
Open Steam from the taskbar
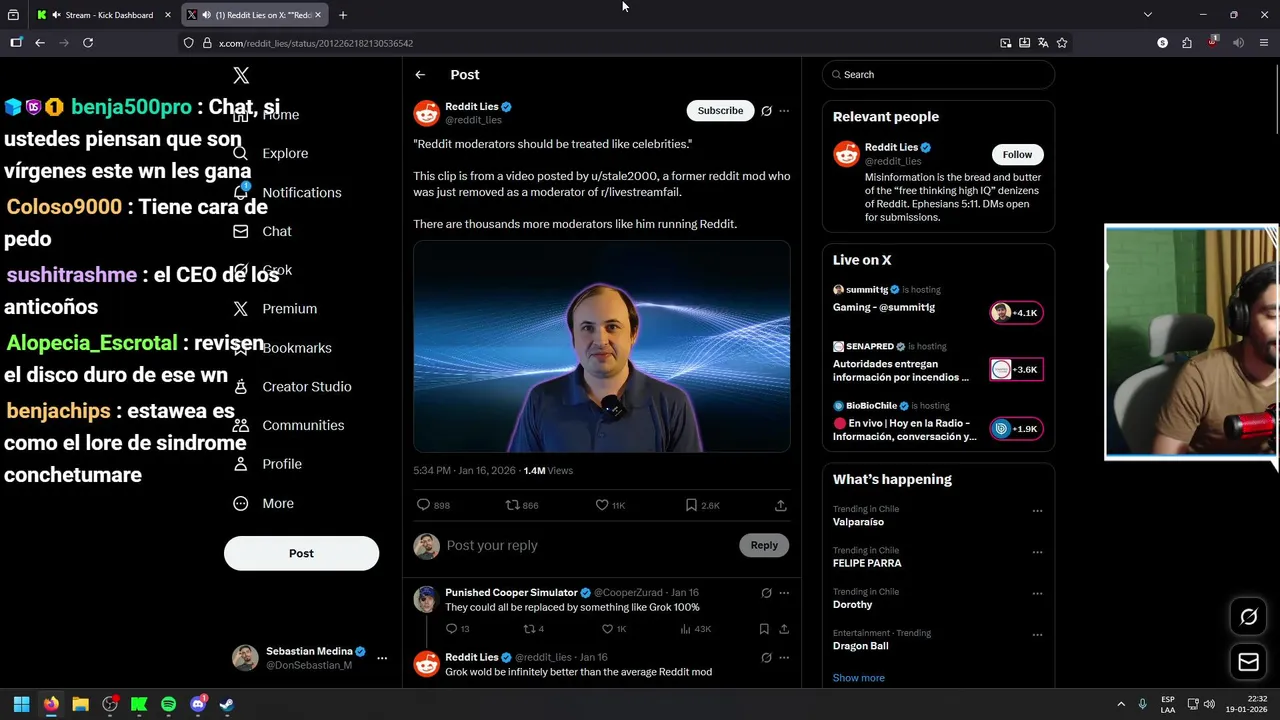click(227, 704)
